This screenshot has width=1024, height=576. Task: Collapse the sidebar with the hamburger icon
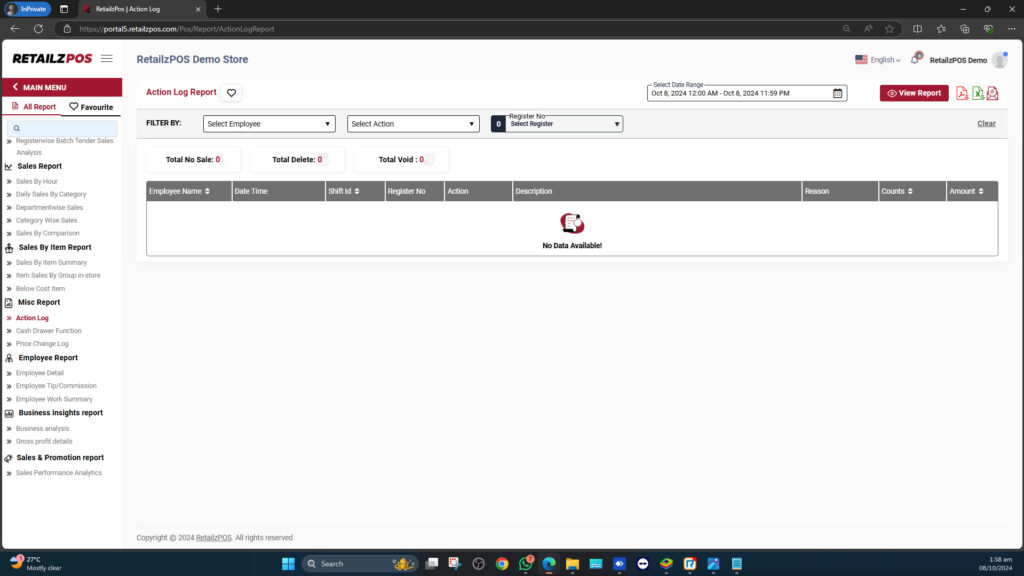coord(107,58)
